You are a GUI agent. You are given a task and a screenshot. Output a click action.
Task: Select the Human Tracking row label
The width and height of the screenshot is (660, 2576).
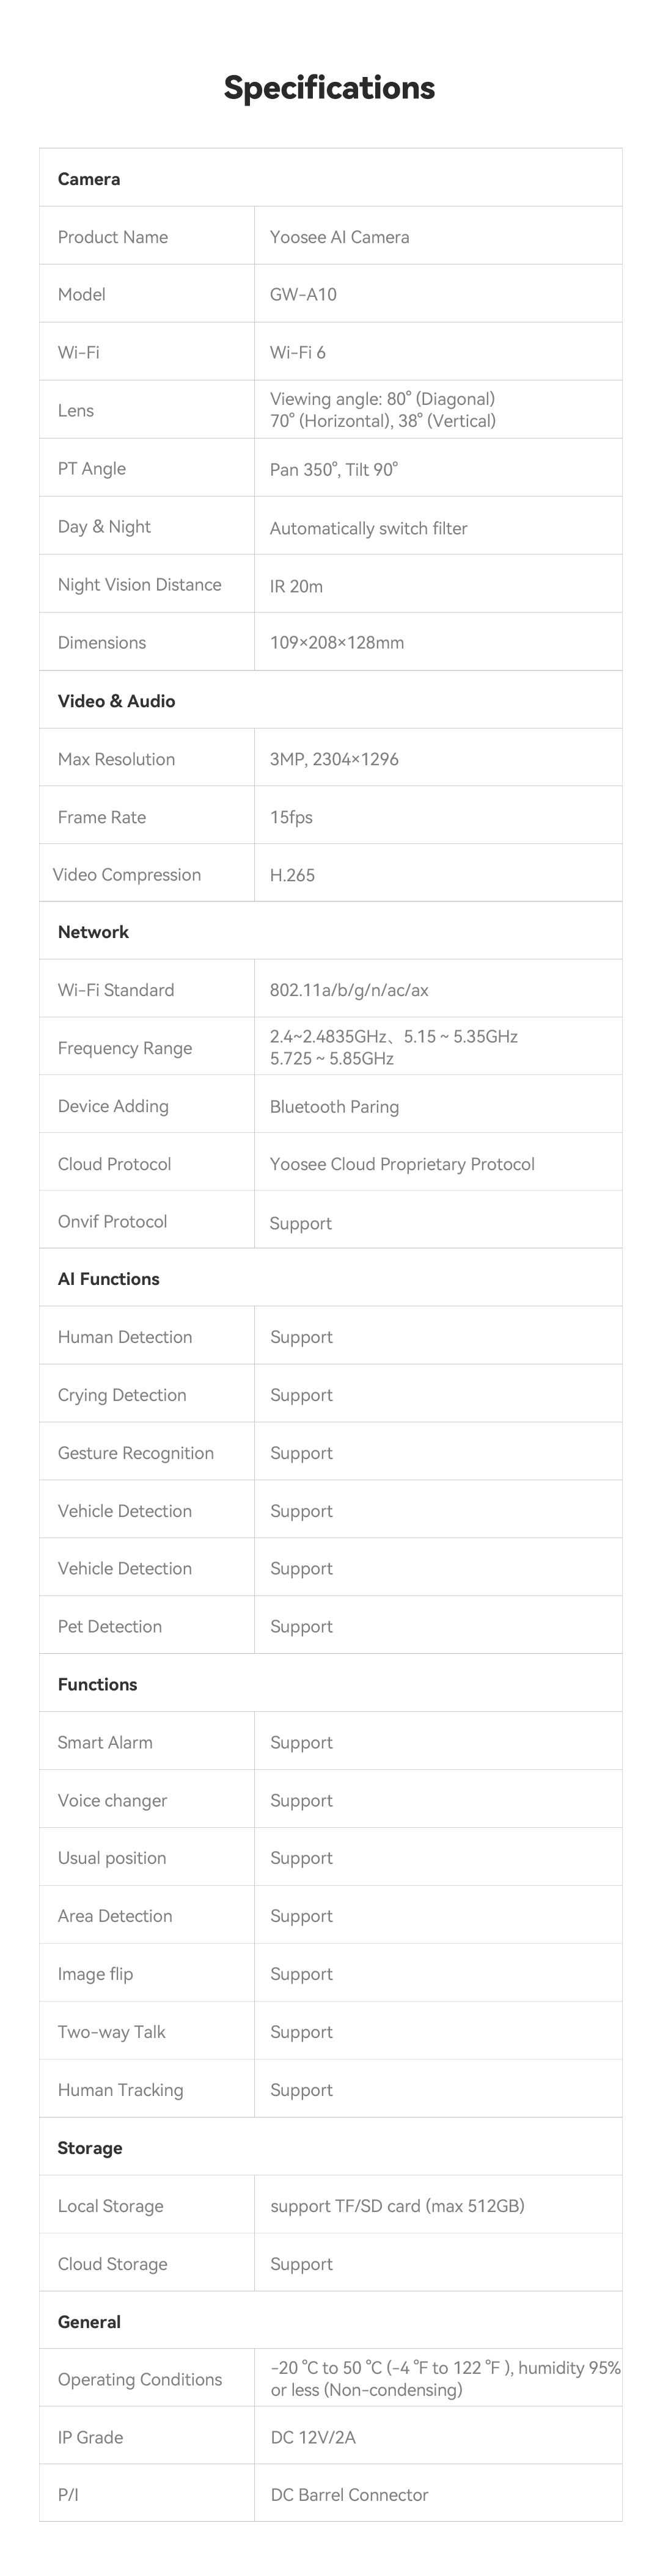tap(120, 2090)
